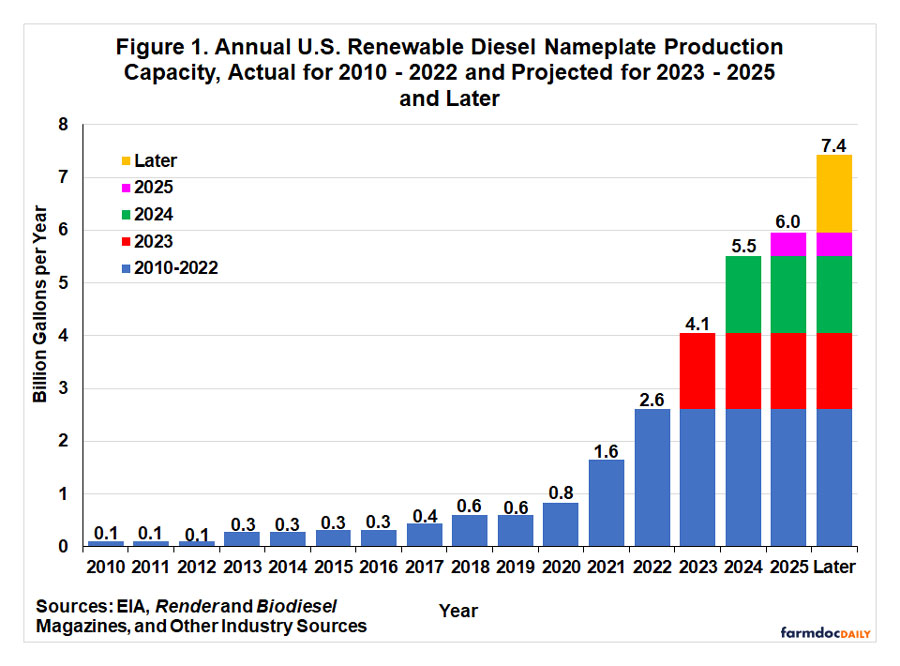Click the 2023 x-axis label
The width and height of the screenshot is (900, 666).
698,567
